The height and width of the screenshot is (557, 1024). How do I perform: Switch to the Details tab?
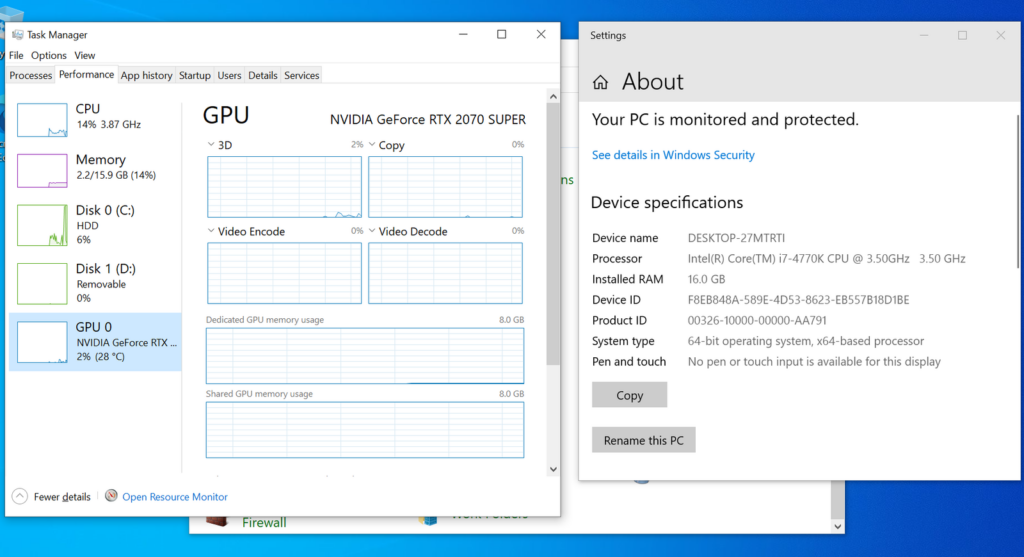coord(263,76)
